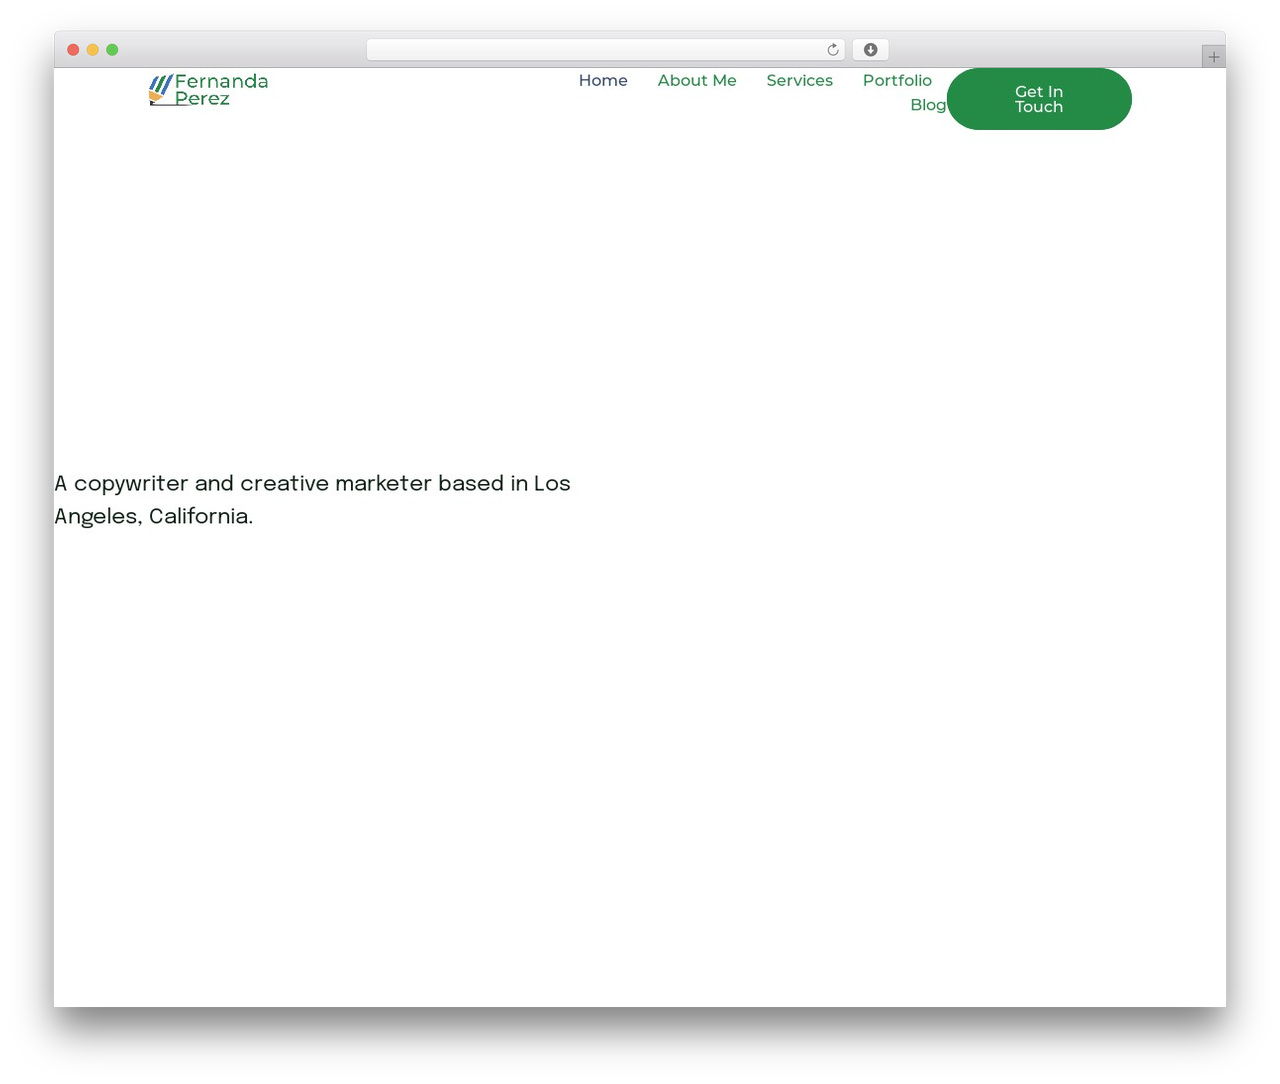Click 'Angeles, California.' line of tagline
The width and height of the screenshot is (1280, 1084).
[153, 517]
